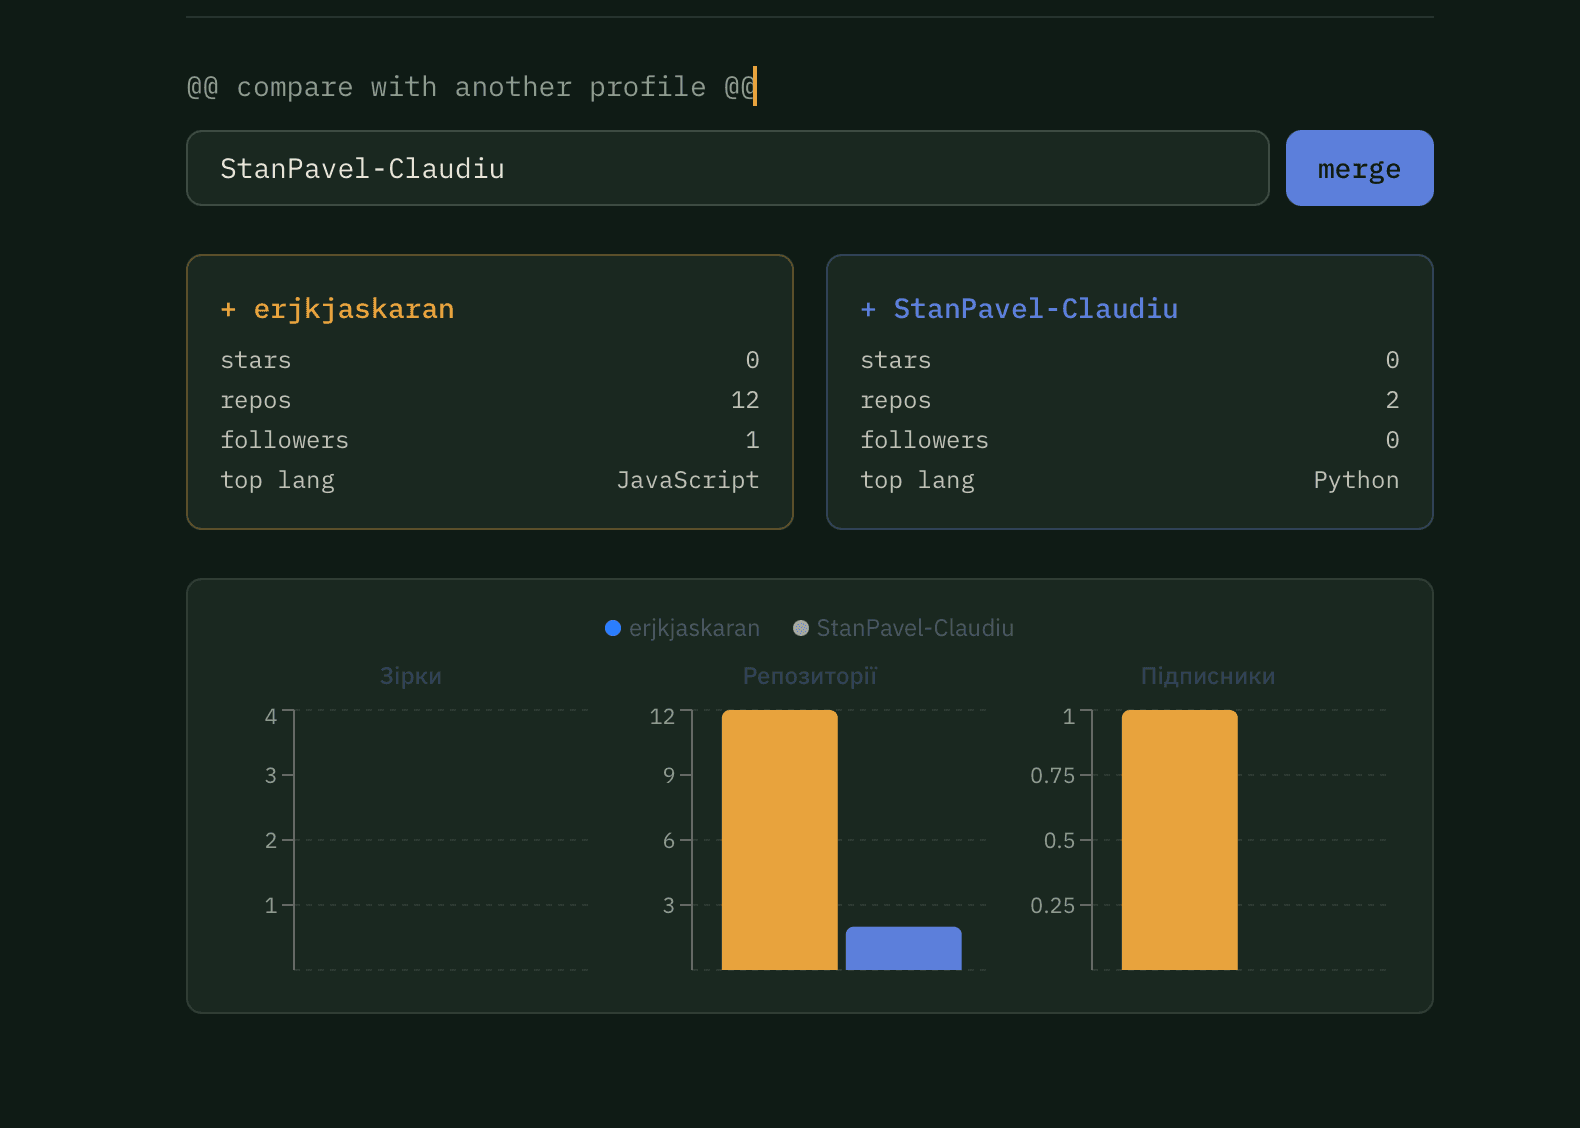
Task: Click the followers label in StanPavel-Claudiu card
Action: (925, 440)
